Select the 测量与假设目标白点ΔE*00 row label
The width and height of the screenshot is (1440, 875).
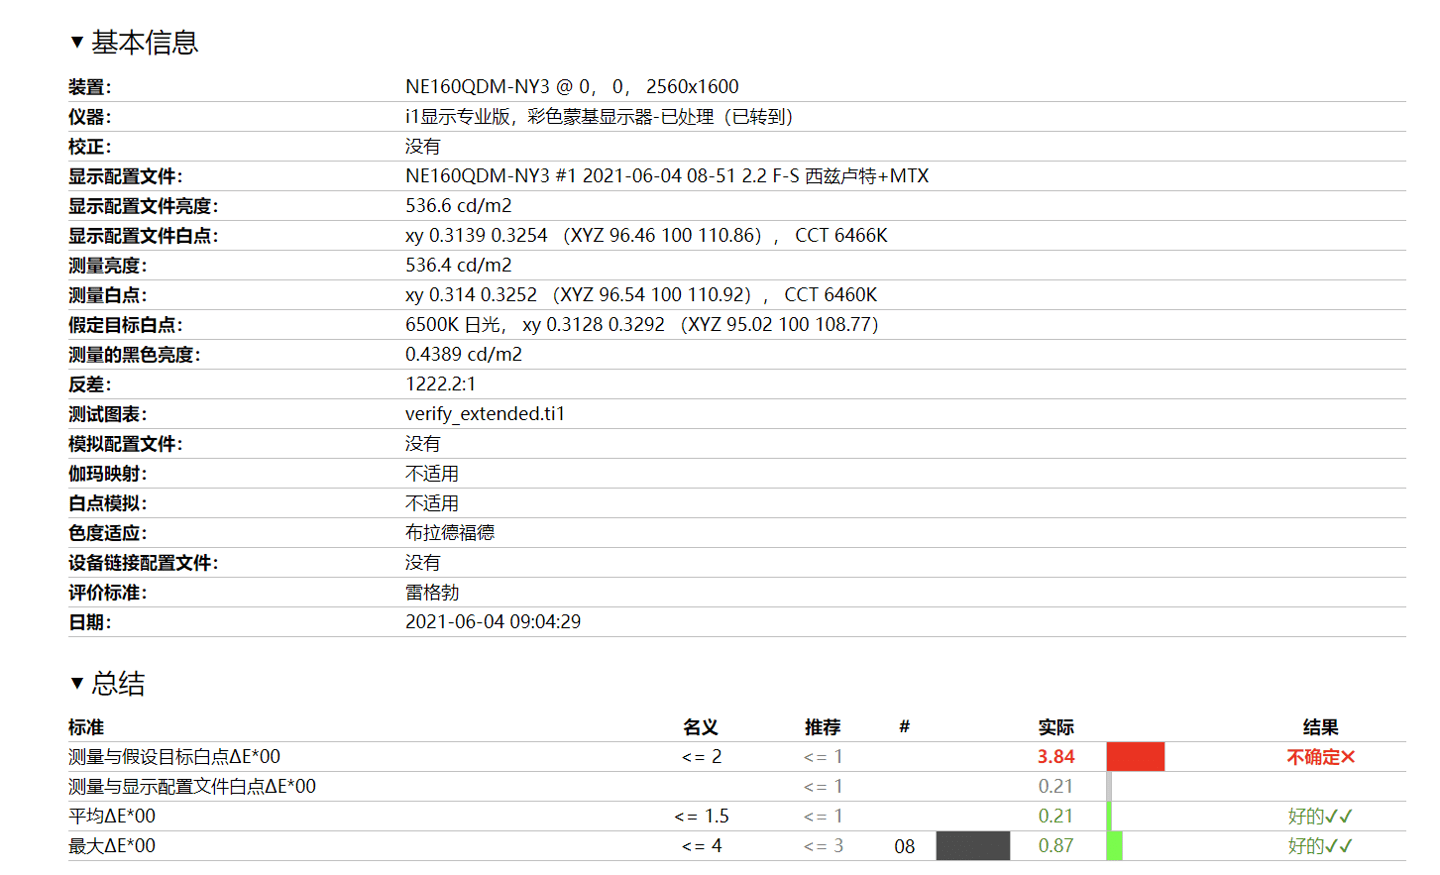(x=174, y=757)
